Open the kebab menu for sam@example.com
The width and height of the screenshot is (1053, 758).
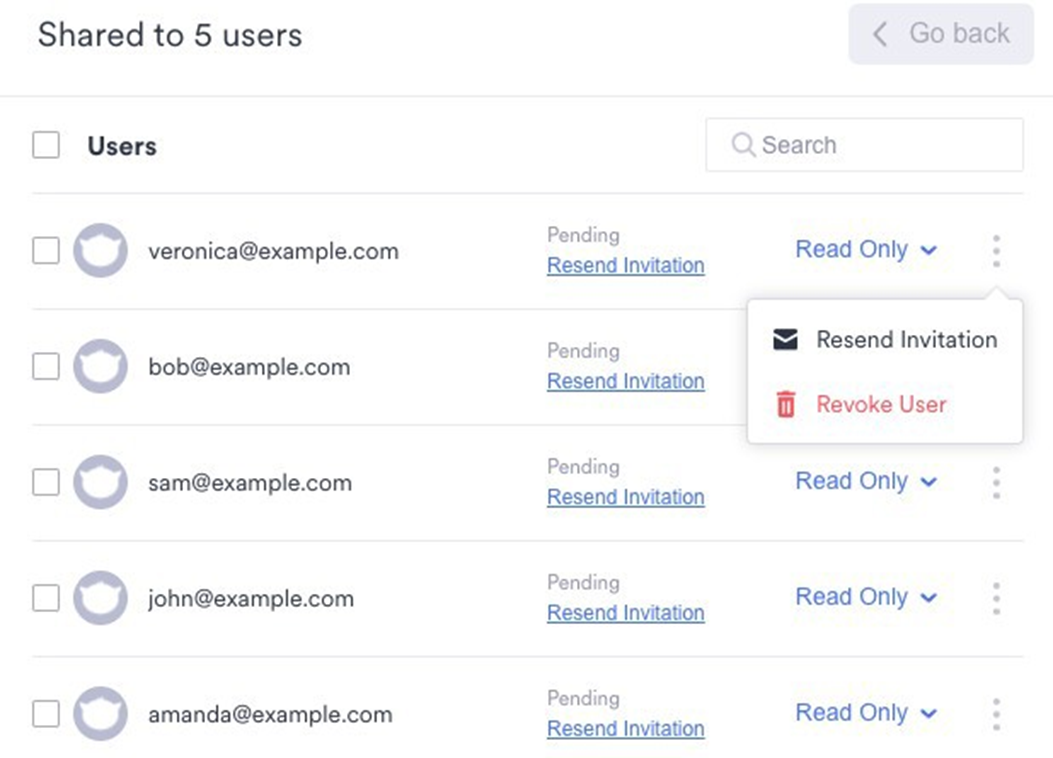pos(996,482)
